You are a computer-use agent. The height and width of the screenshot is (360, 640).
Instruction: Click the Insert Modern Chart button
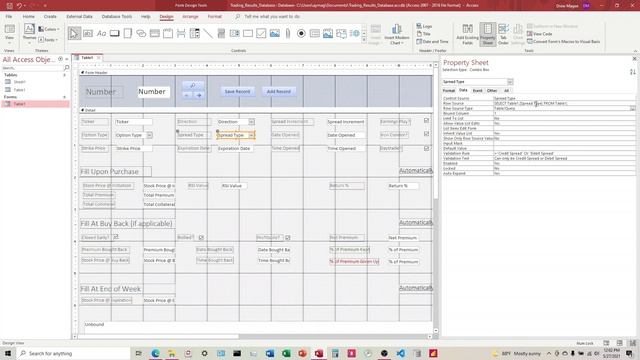pyautogui.click(x=397, y=35)
